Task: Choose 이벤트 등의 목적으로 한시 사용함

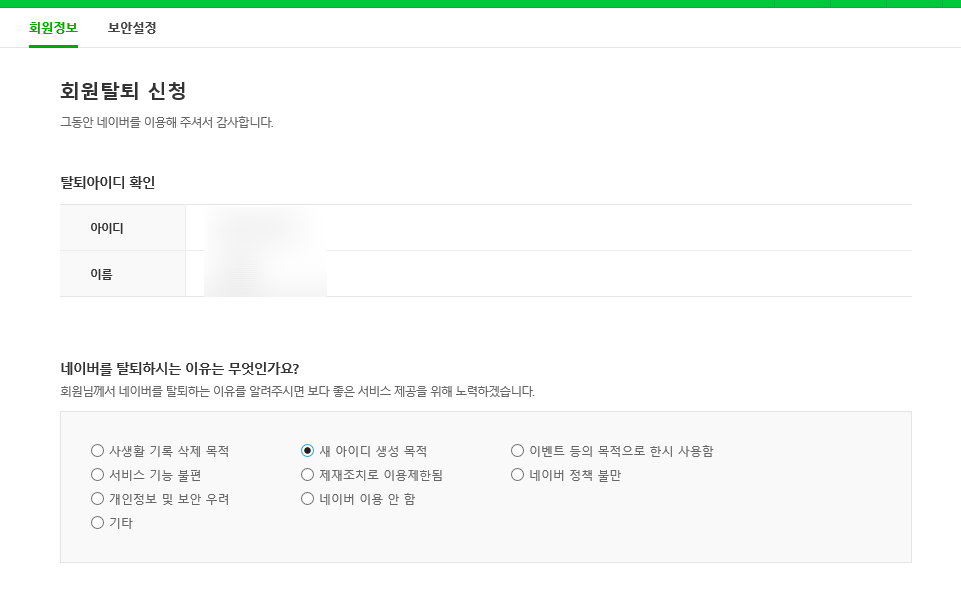Action: pos(518,451)
